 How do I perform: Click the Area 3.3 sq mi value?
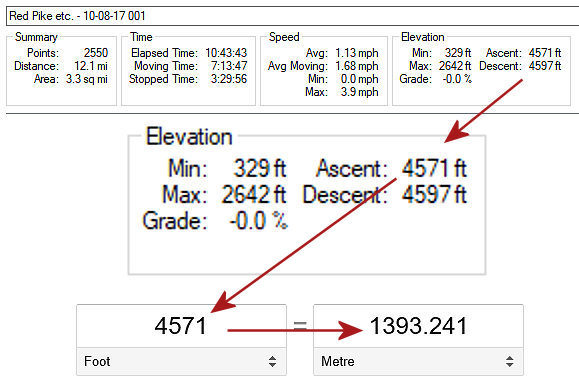pyautogui.click(x=87, y=79)
